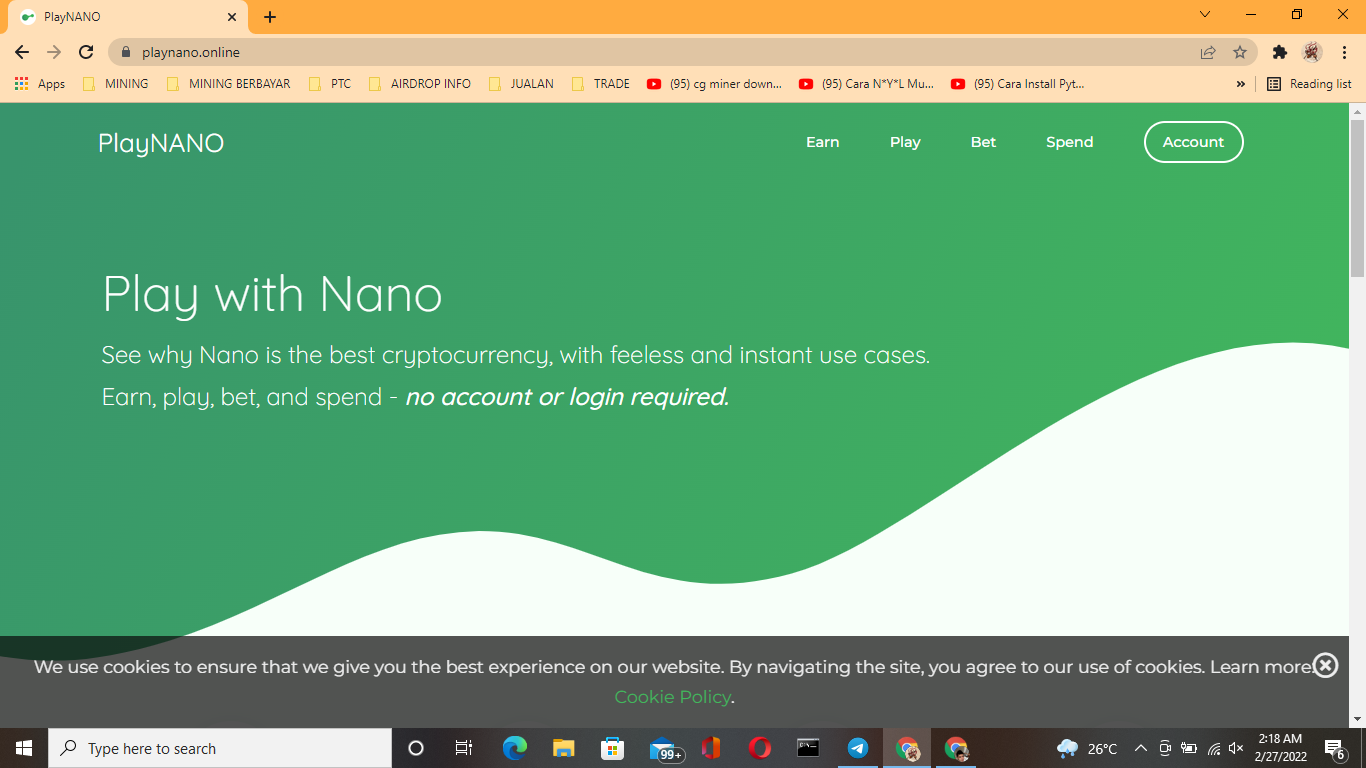Open the Bet menu item

pos(983,142)
